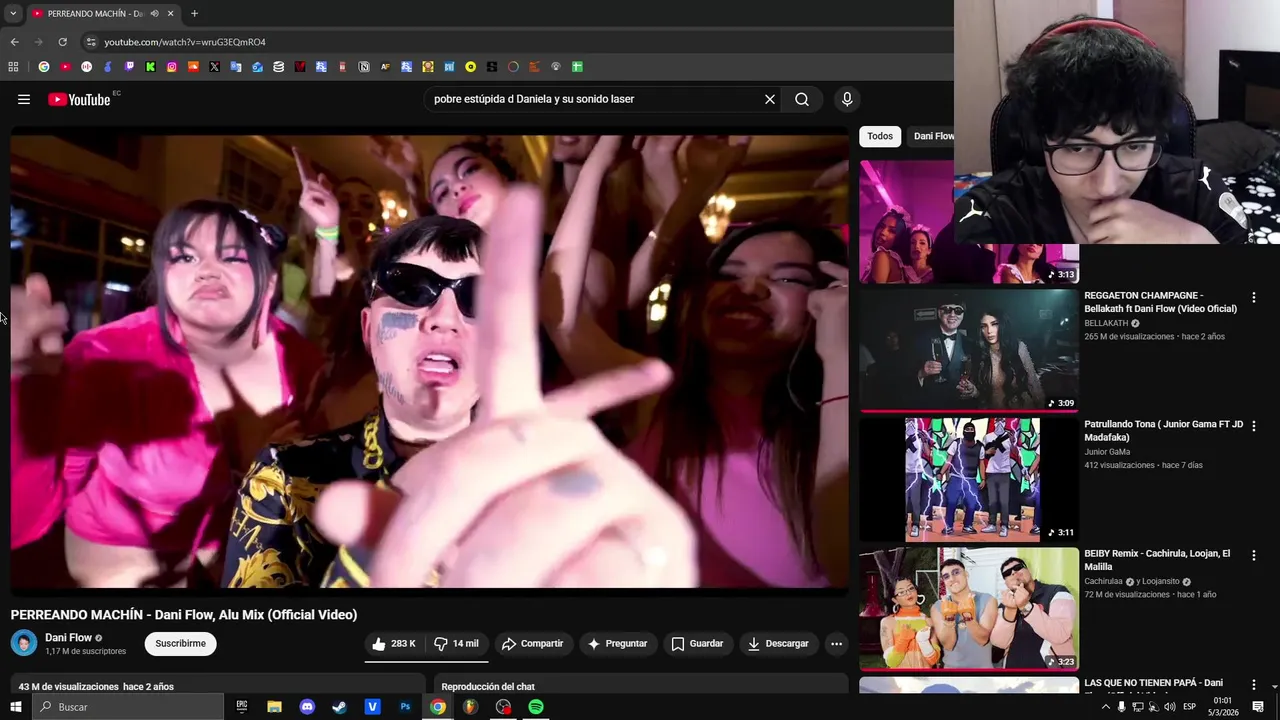Image resolution: width=1280 pixels, height=720 pixels.
Task: Go to the YouTube home logo
Action: (x=79, y=99)
